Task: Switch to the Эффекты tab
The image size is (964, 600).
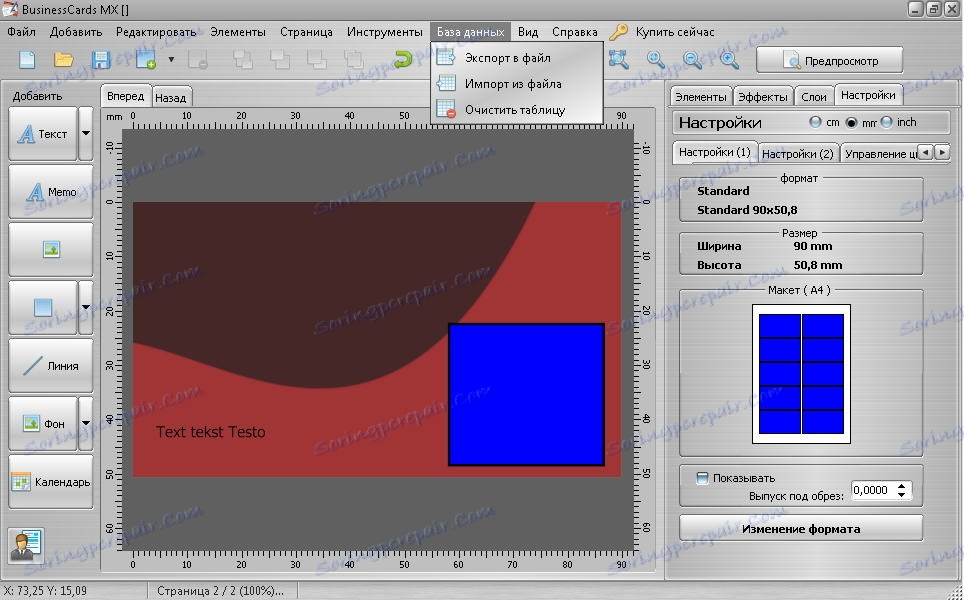Action: (762, 96)
